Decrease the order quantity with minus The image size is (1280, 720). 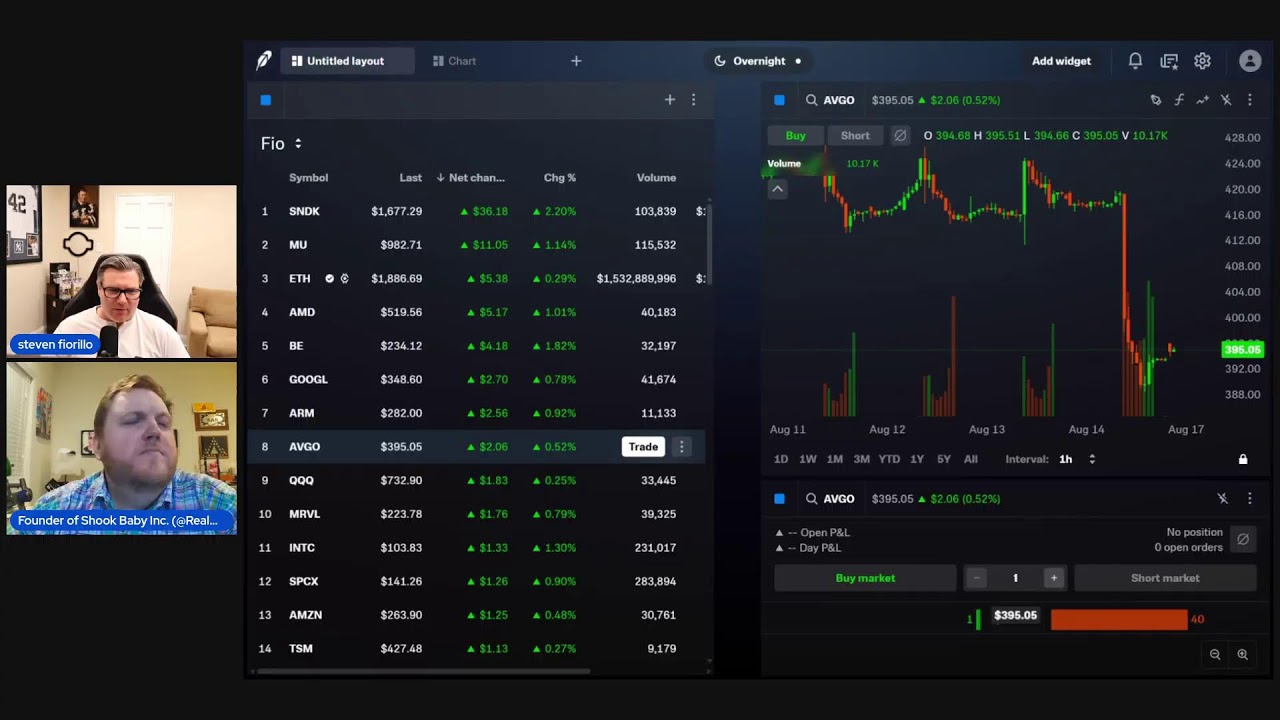977,578
